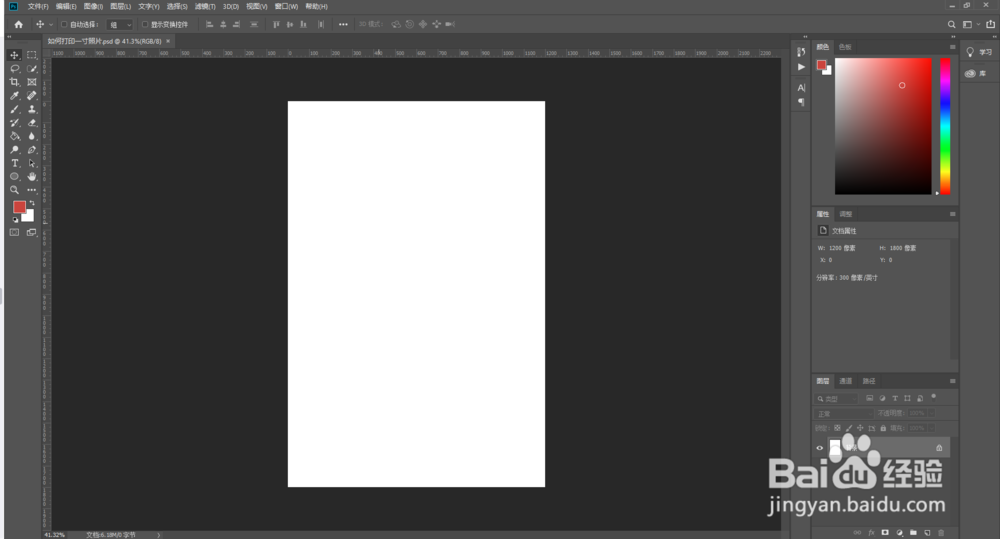Viewport: 1000px width, 539px height.
Task: Open the 滤镜(T) menu
Action: [x=205, y=6]
